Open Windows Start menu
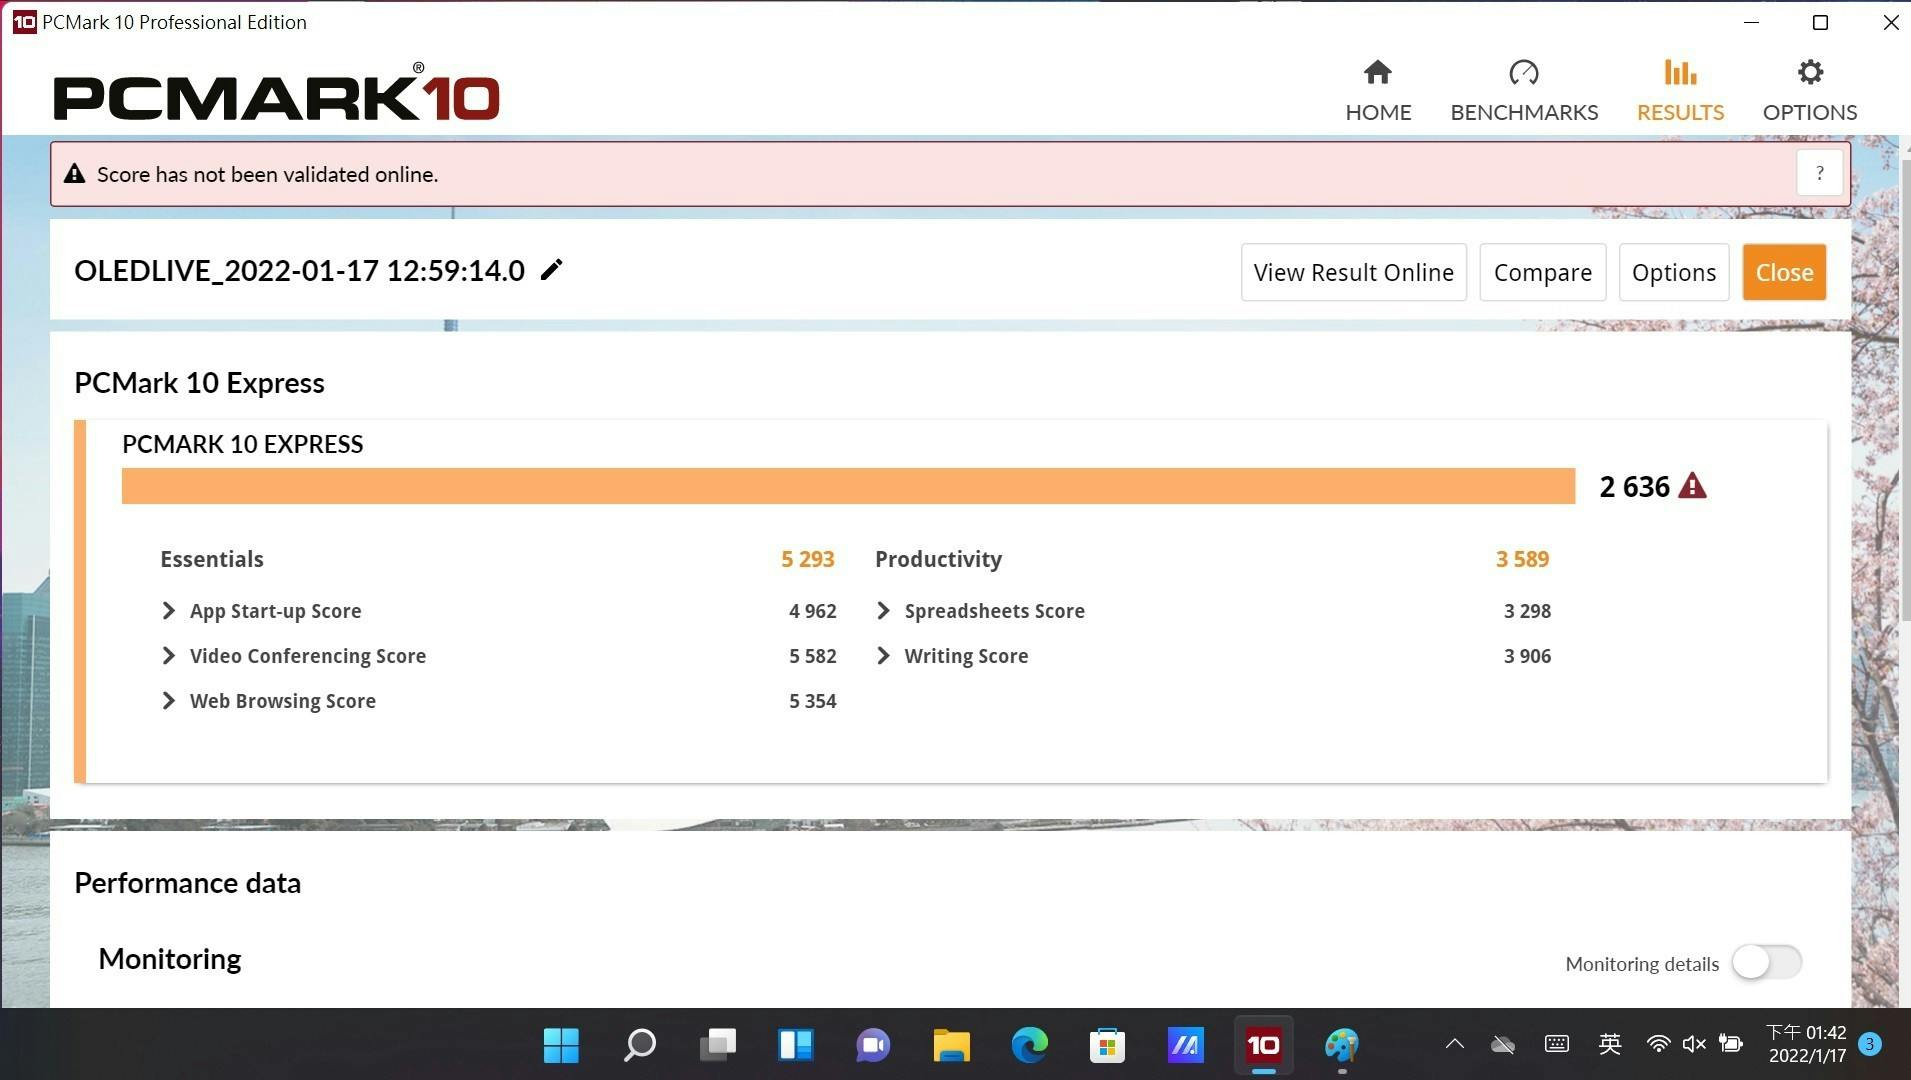 pyautogui.click(x=561, y=1046)
